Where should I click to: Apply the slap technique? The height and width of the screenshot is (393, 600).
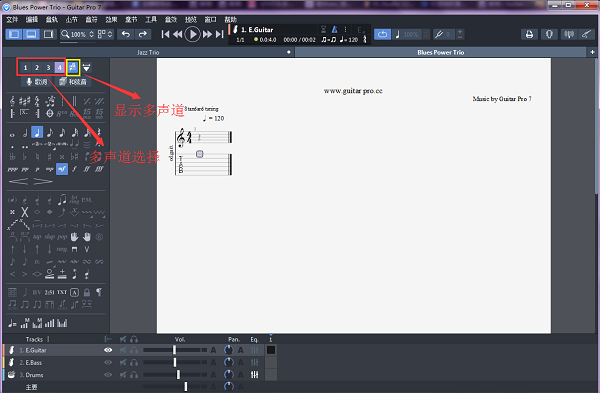click(50, 237)
